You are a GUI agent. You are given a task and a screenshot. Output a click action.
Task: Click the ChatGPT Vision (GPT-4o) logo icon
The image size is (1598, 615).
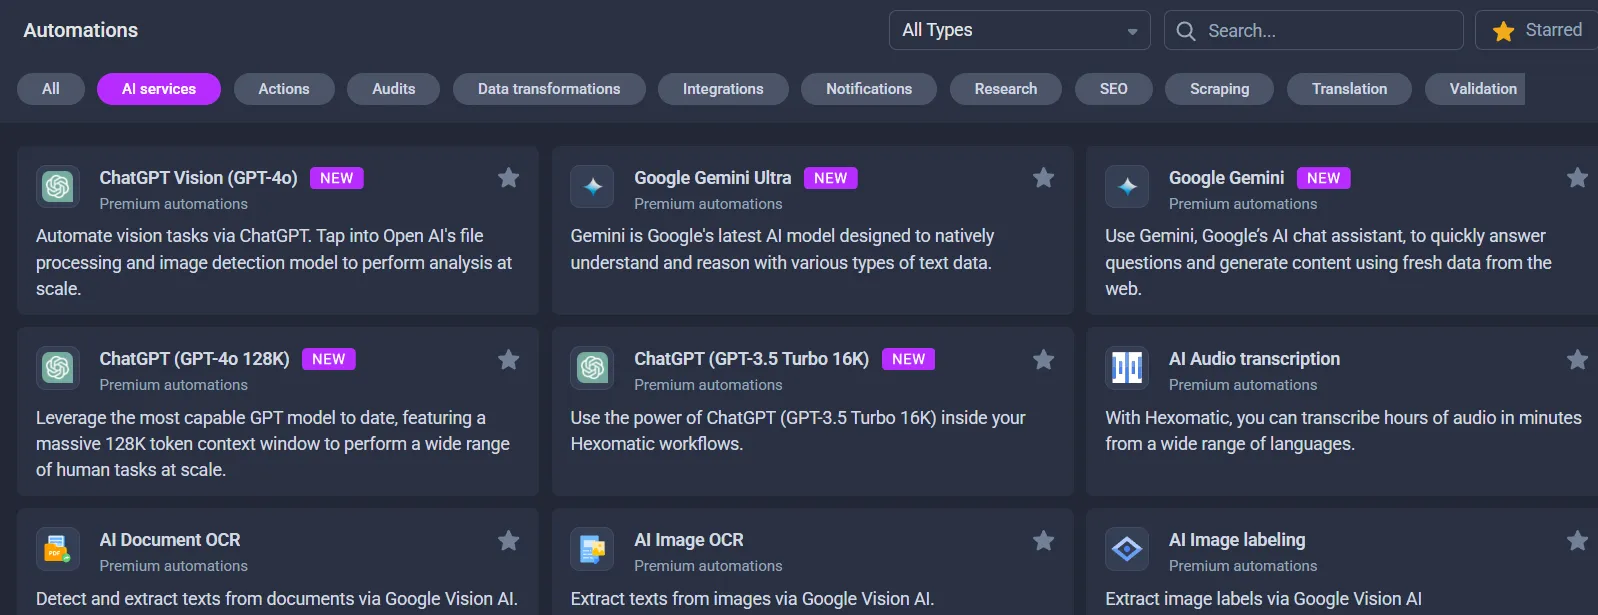(58, 187)
